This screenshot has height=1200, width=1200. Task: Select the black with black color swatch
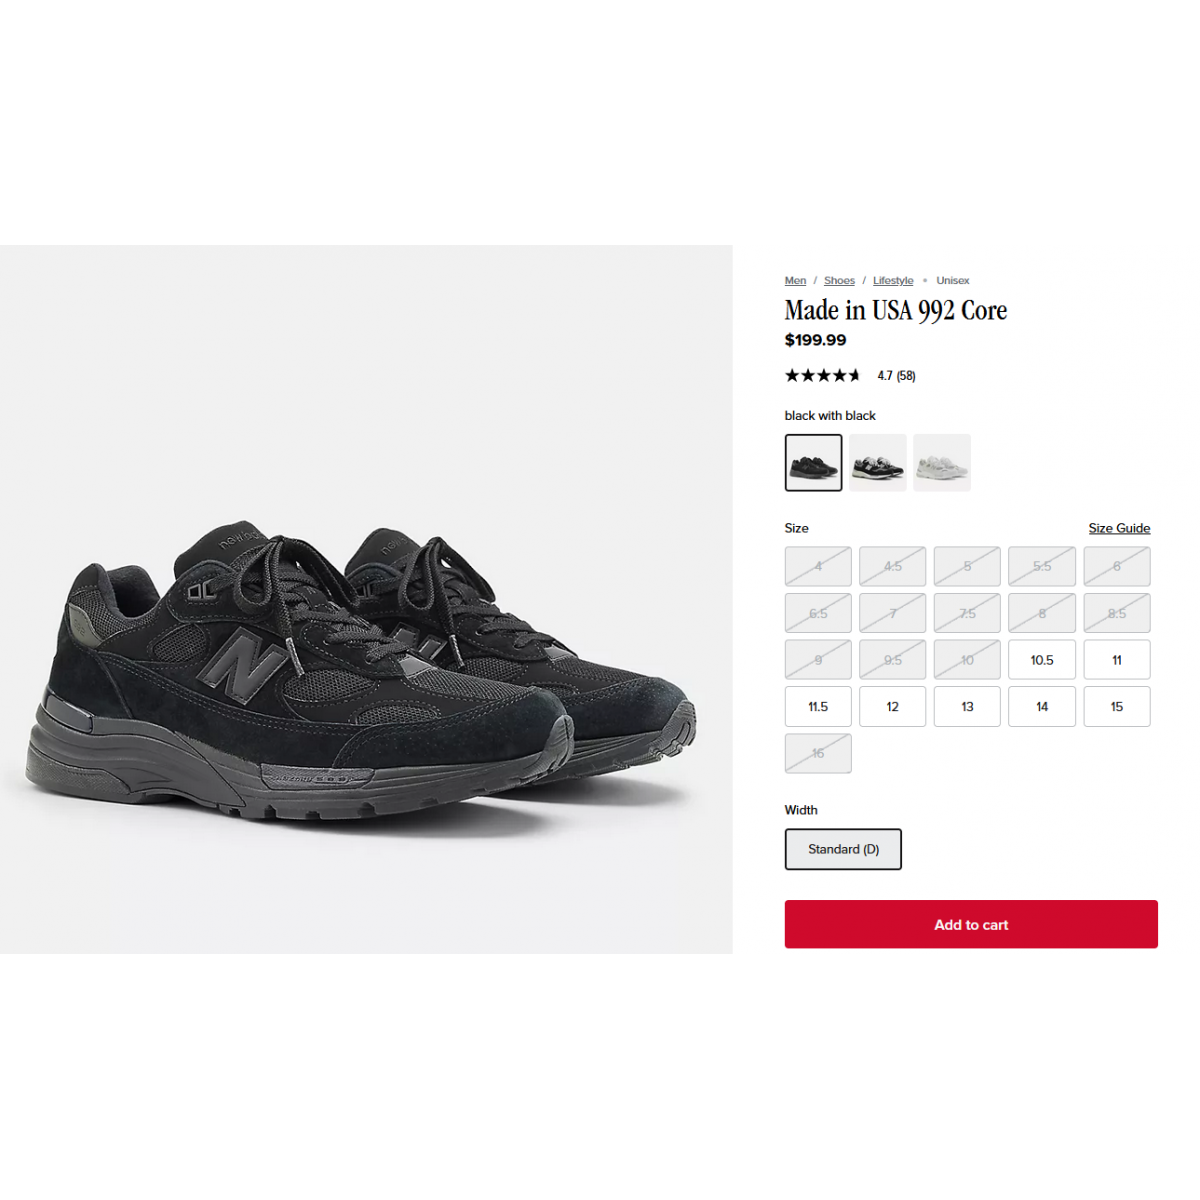coord(813,462)
